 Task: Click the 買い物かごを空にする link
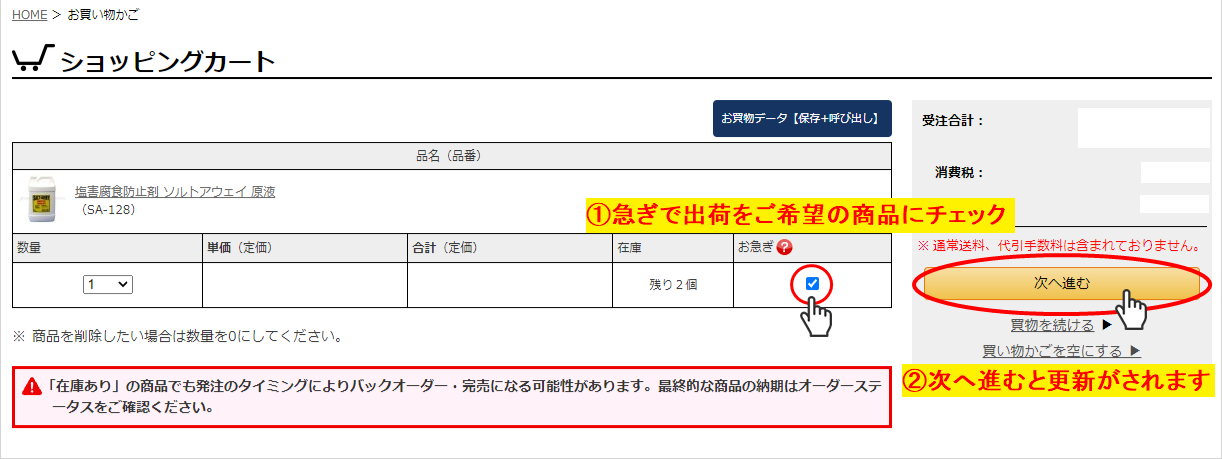tap(1052, 350)
